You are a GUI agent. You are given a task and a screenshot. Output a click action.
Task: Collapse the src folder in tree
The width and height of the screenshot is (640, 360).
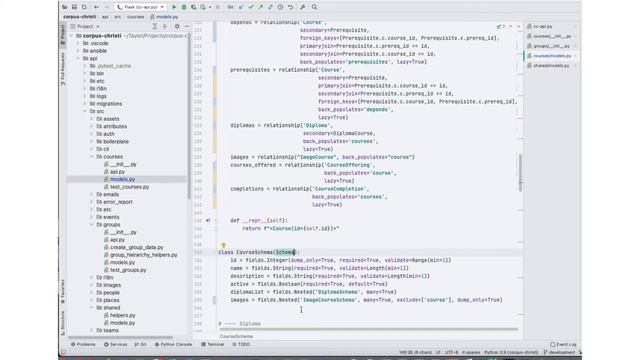tap(85, 111)
